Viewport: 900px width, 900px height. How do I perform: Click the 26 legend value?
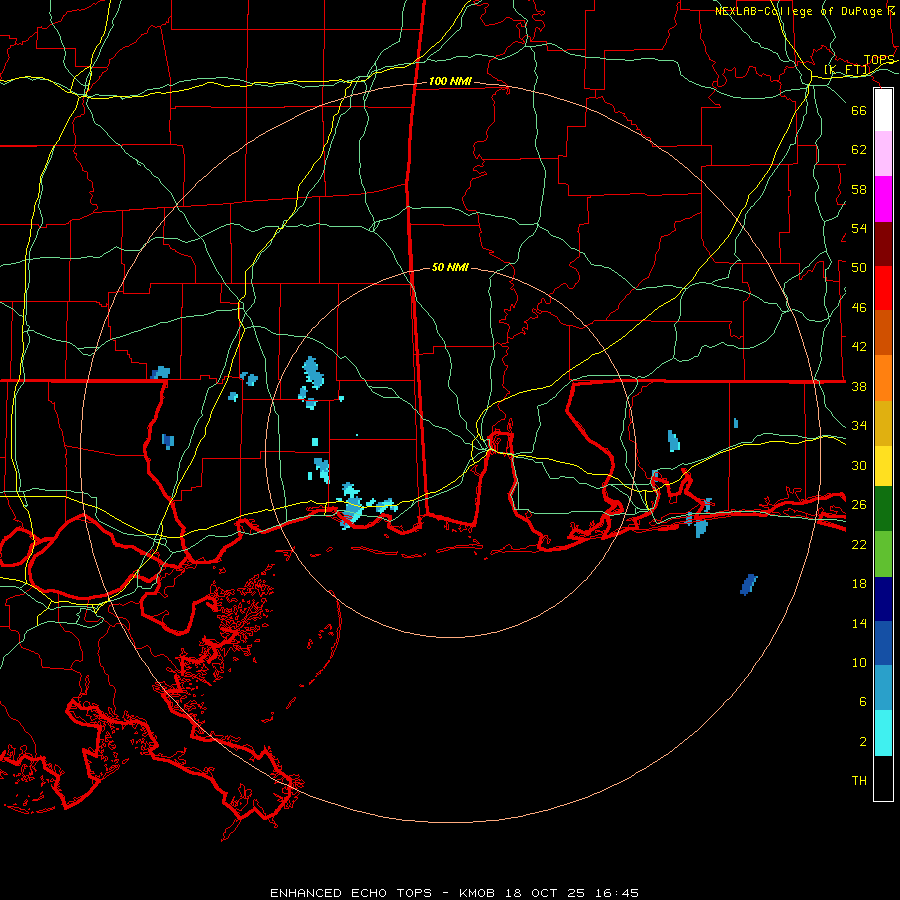[859, 505]
